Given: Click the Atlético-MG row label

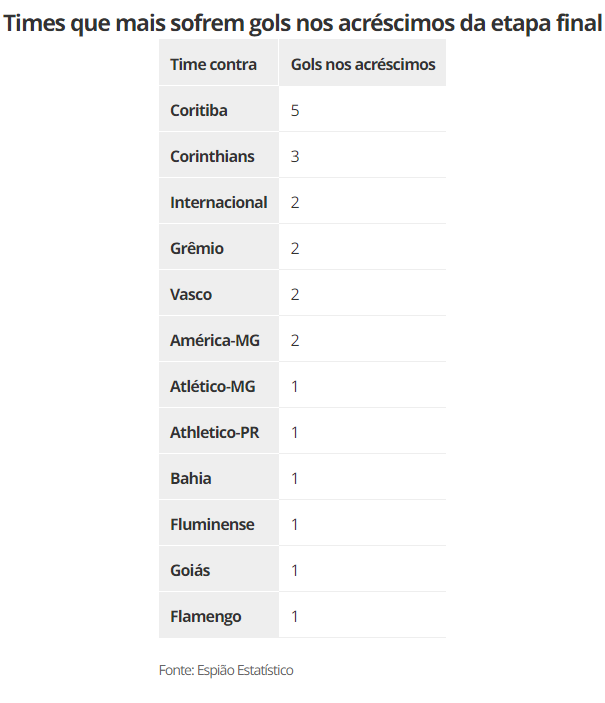Looking at the screenshot, I should point(213,386).
